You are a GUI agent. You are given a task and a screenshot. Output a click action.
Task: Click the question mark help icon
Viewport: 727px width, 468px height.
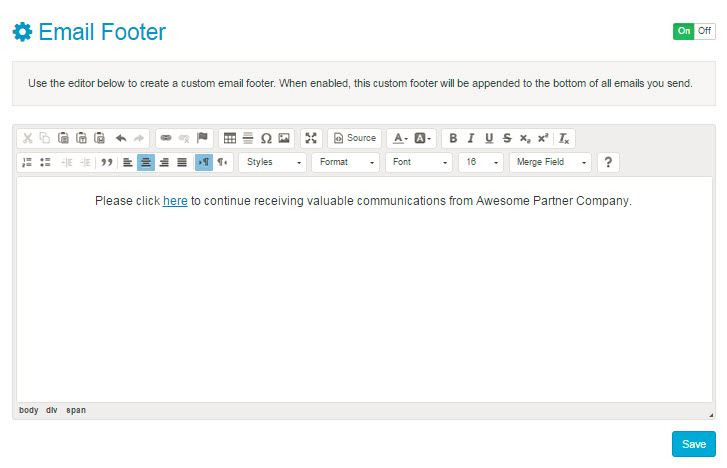point(607,162)
